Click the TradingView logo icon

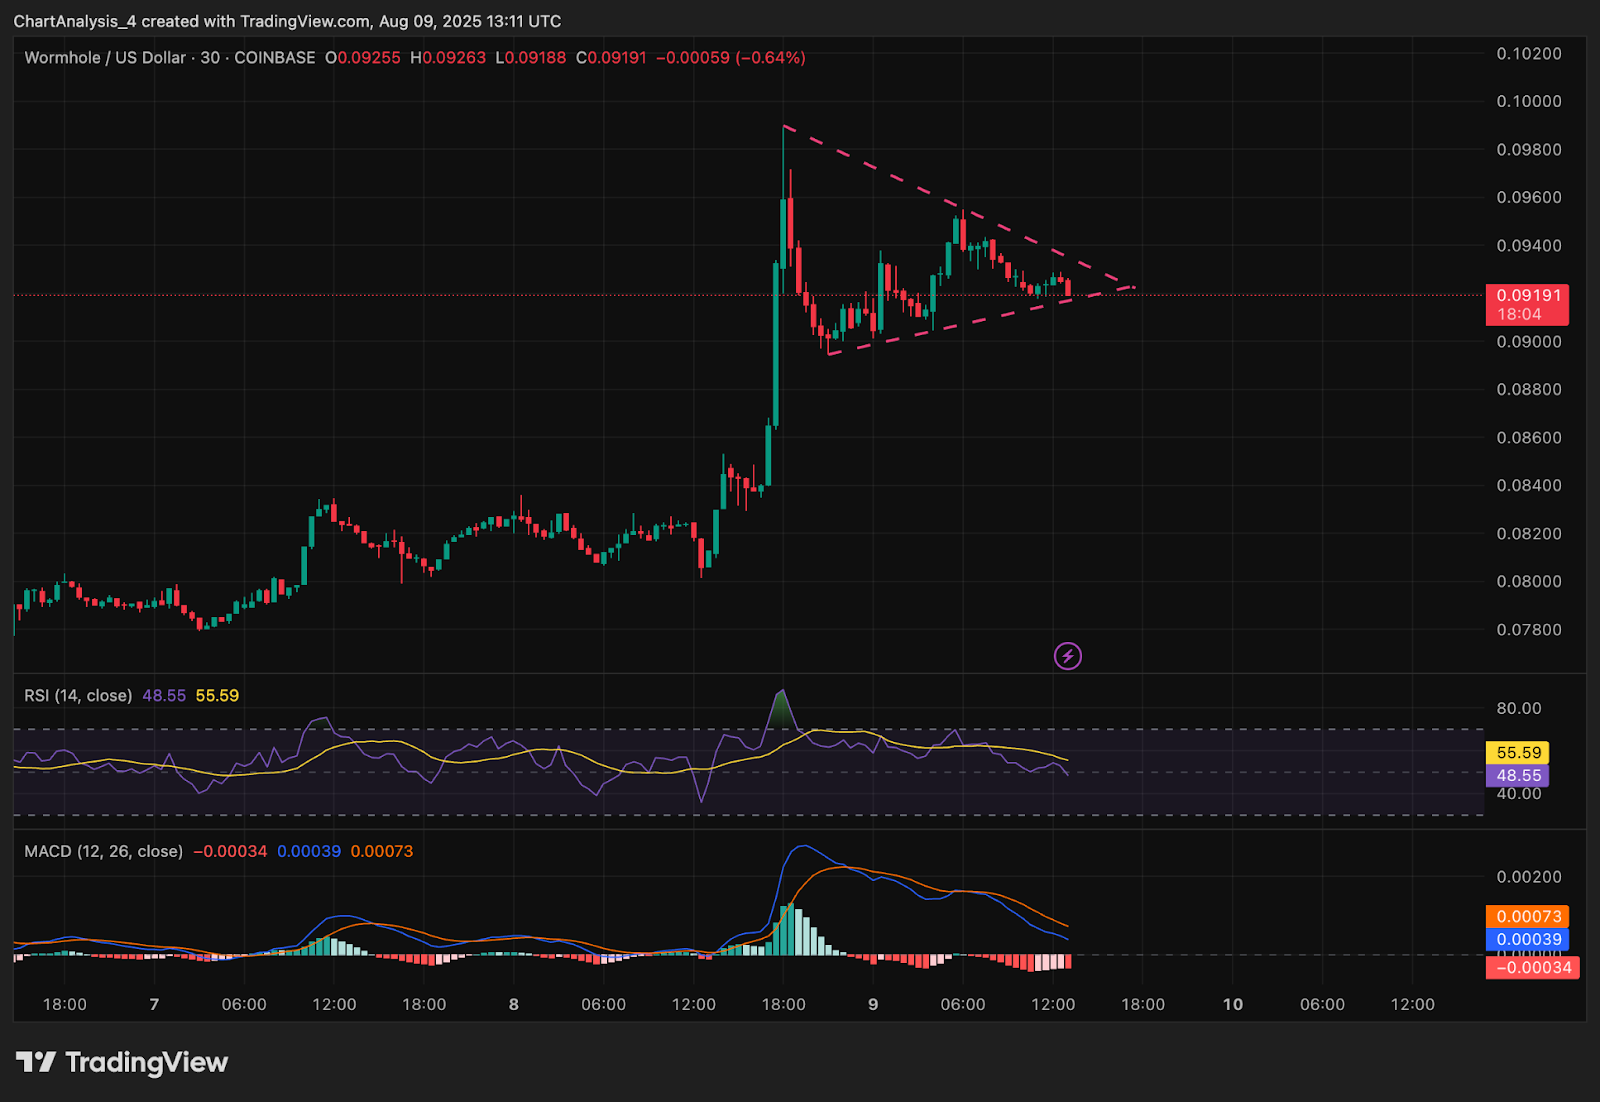tap(36, 1062)
